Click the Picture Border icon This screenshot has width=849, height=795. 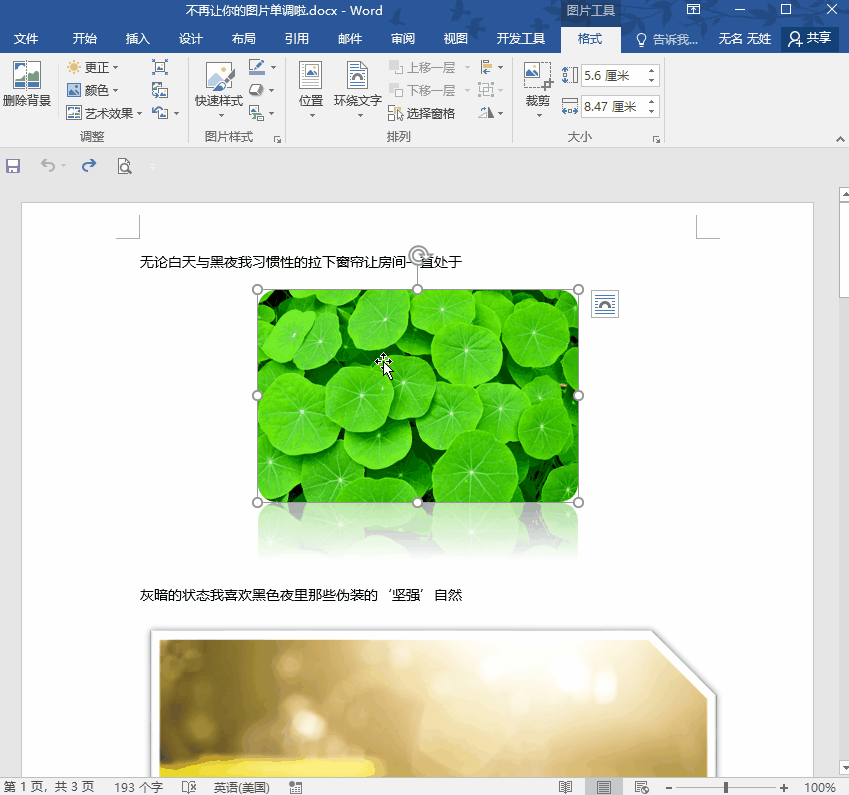click(257, 67)
